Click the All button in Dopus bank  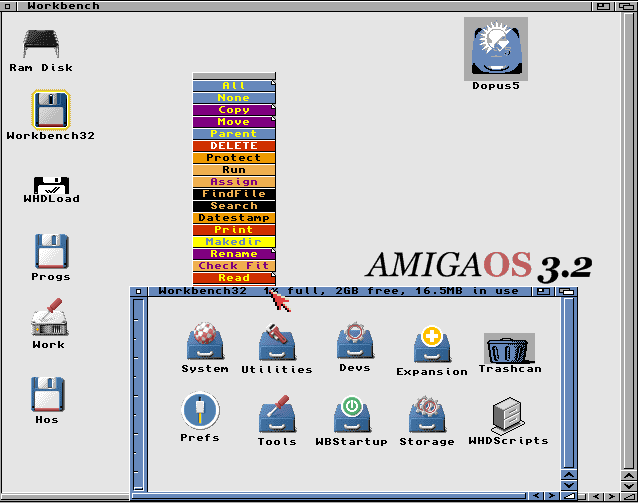click(x=234, y=86)
